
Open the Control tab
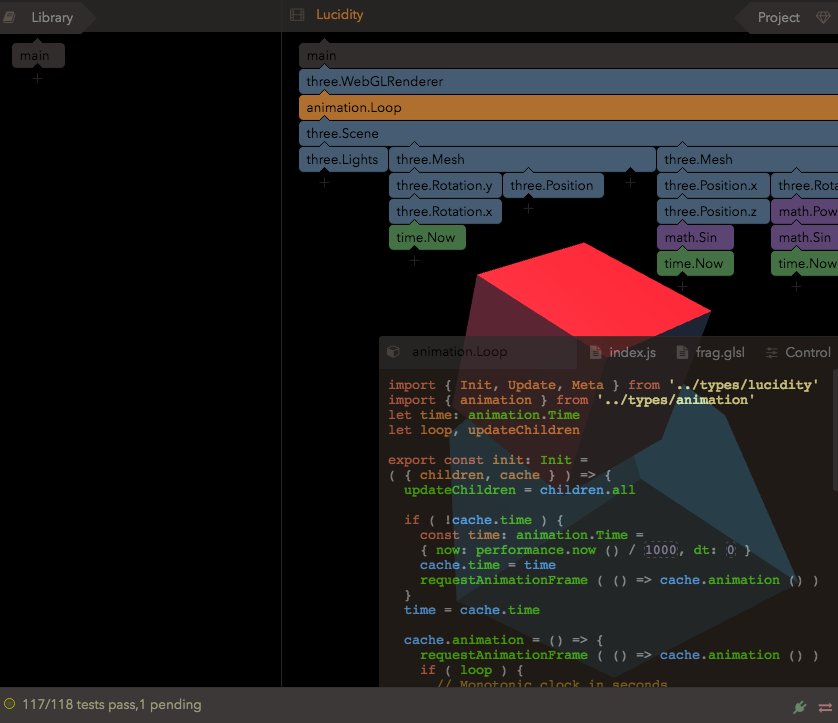coord(808,353)
